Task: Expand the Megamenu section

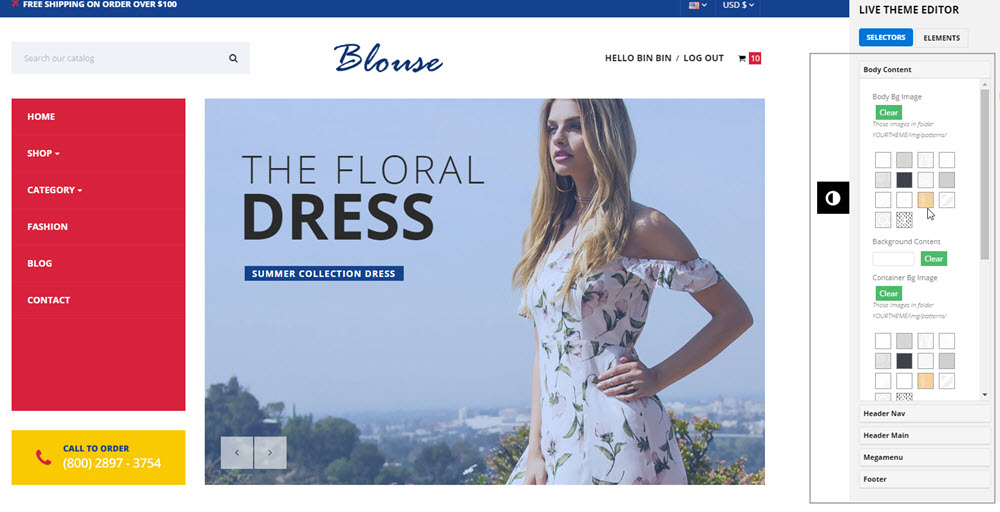Action: tap(925, 457)
